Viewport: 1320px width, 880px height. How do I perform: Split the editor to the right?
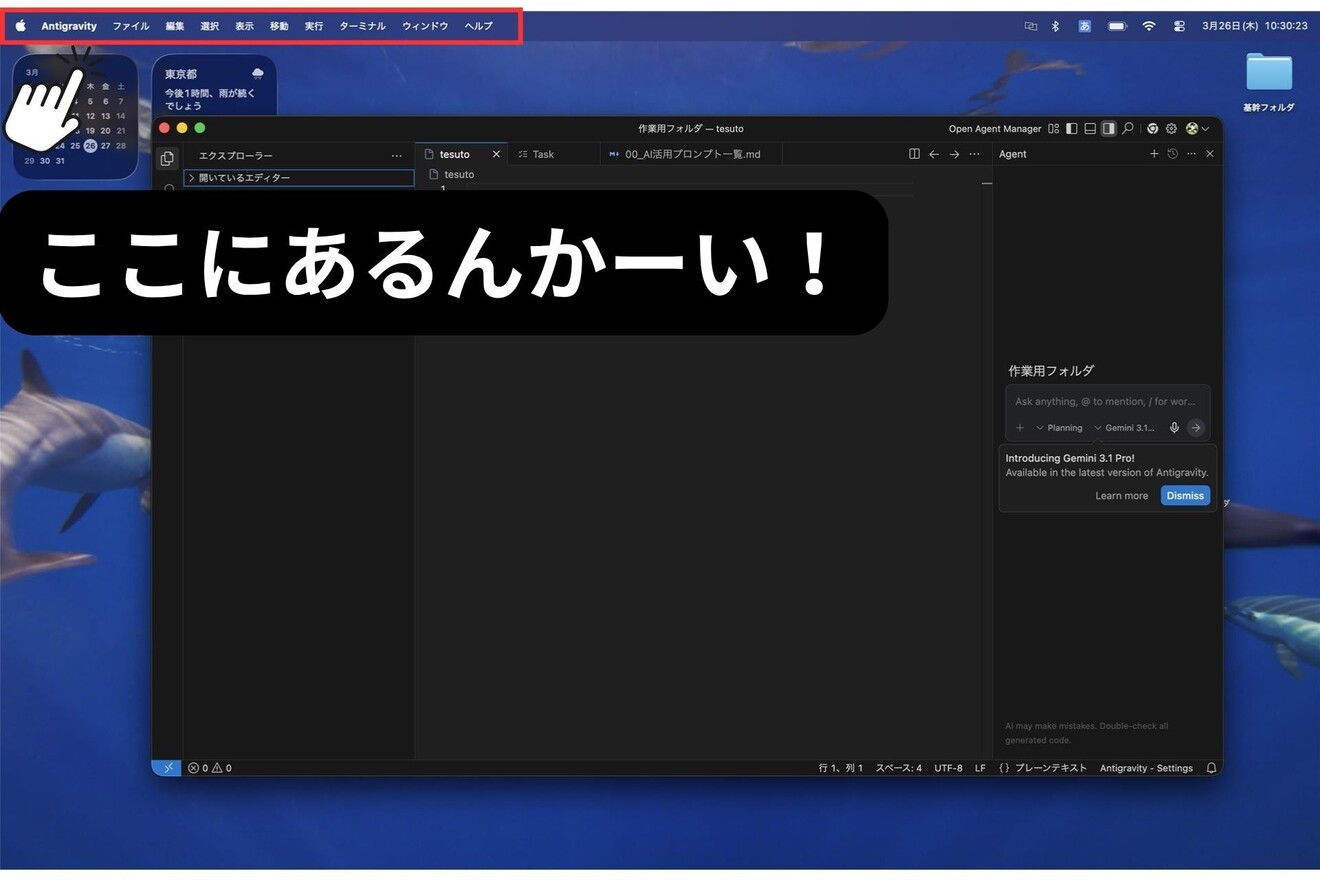914,154
